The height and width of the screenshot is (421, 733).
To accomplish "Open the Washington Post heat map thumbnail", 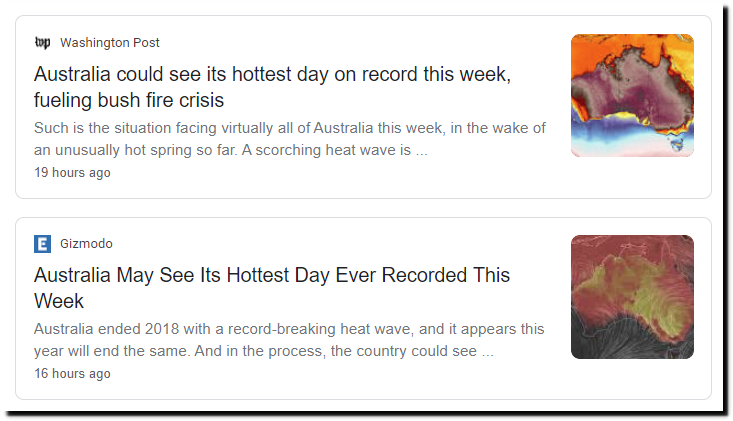I will (632, 95).
